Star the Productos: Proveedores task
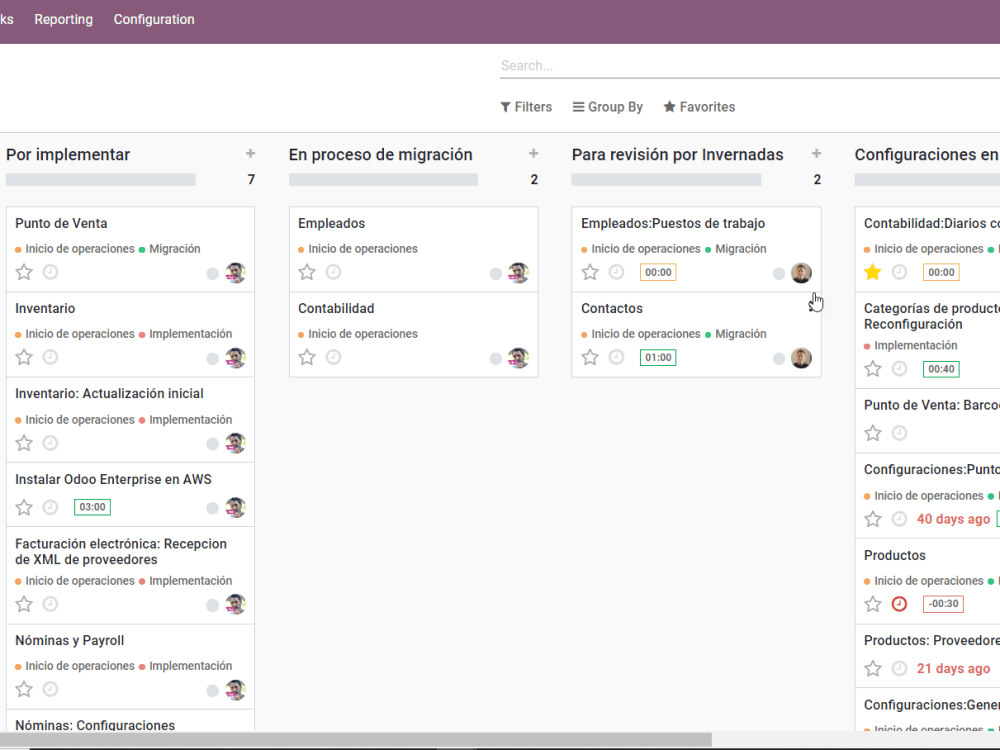The image size is (1000, 750). pyautogui.click(x=872, y=668)
